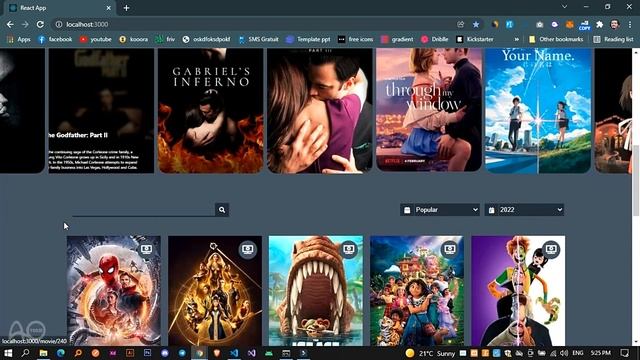Open the Encanto movie poster
The width and height of the screenshot is (640, 360).
pyautogui.click(x=417, y=291)
